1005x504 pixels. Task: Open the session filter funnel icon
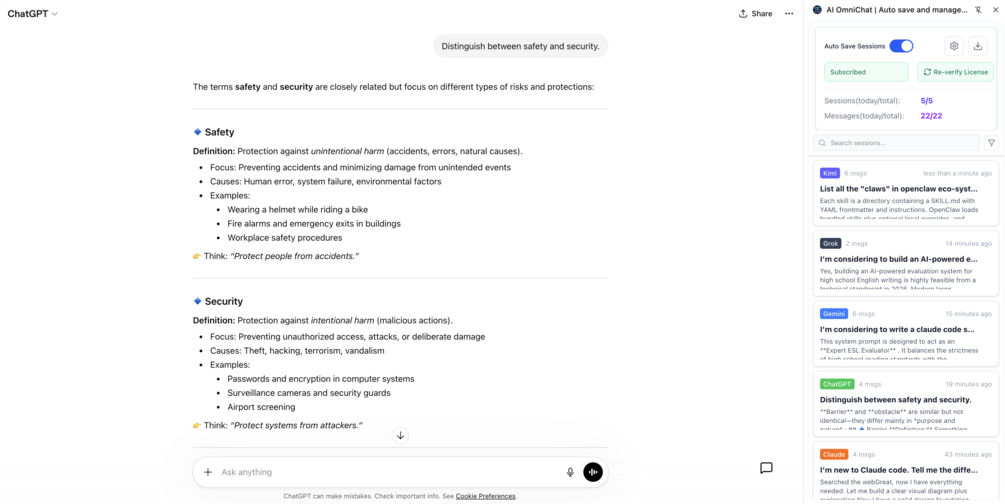click(x=991, y=143)
